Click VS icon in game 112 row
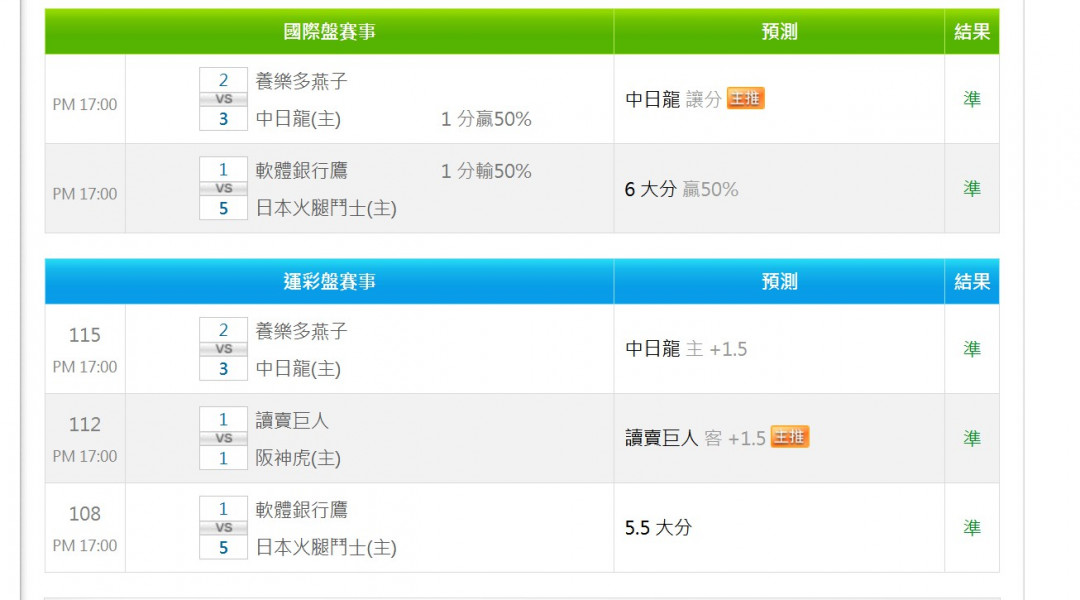This screenshot has width=1080, height=600. click(223, 438)
